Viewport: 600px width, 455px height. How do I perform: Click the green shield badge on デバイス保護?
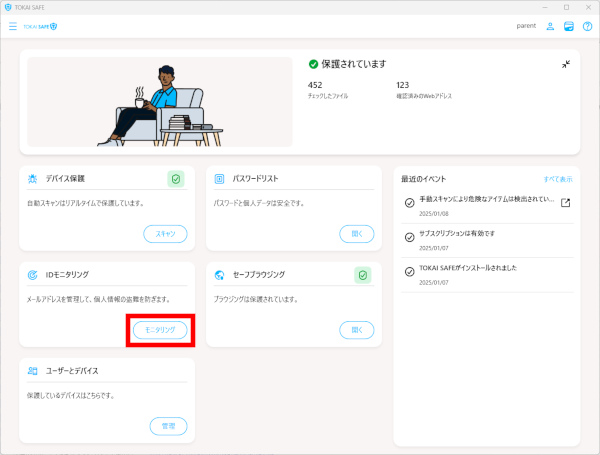[x=176, y=179]
